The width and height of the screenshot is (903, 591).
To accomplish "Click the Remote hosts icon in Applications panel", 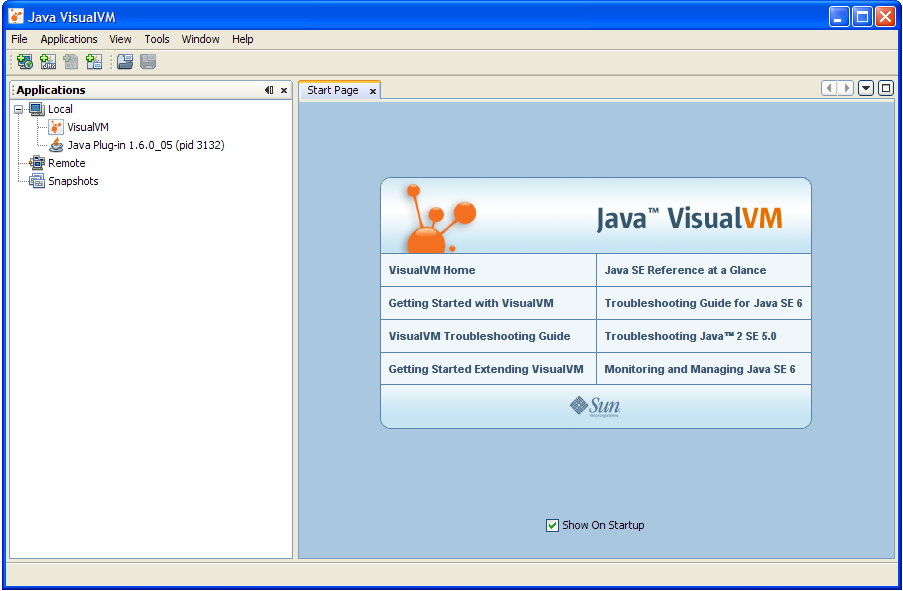I will 36,162.
